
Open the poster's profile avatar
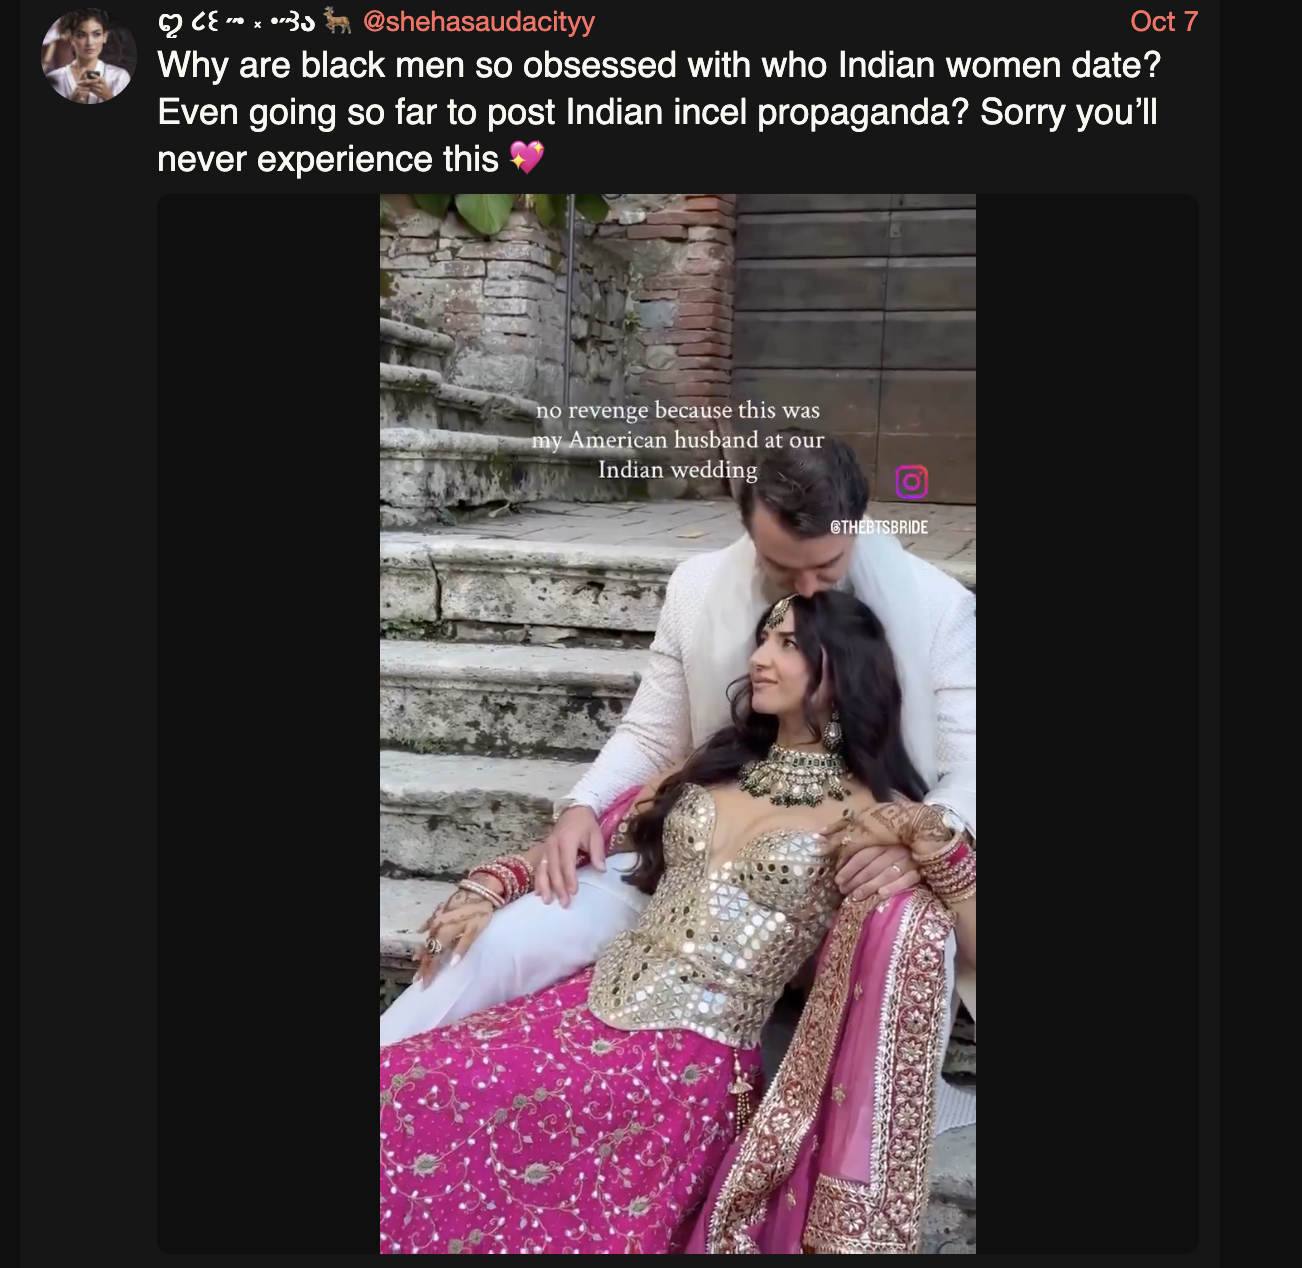coord(88,56)
